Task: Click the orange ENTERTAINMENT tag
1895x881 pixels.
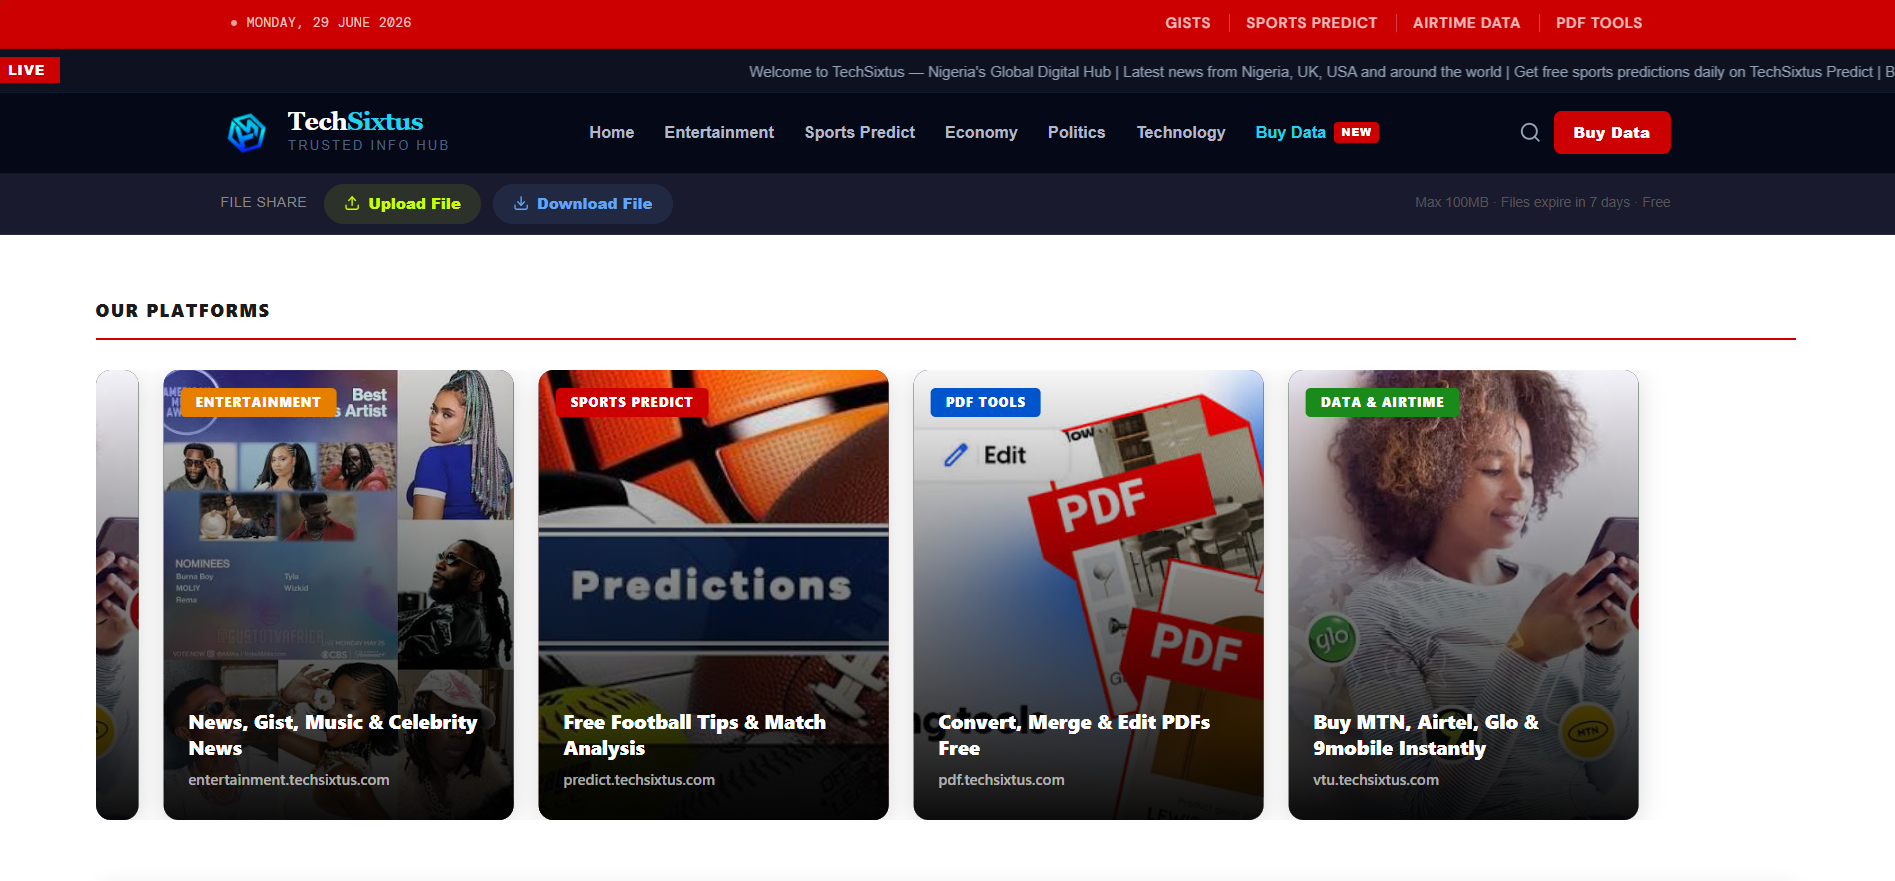Action: tap(258, 402)
